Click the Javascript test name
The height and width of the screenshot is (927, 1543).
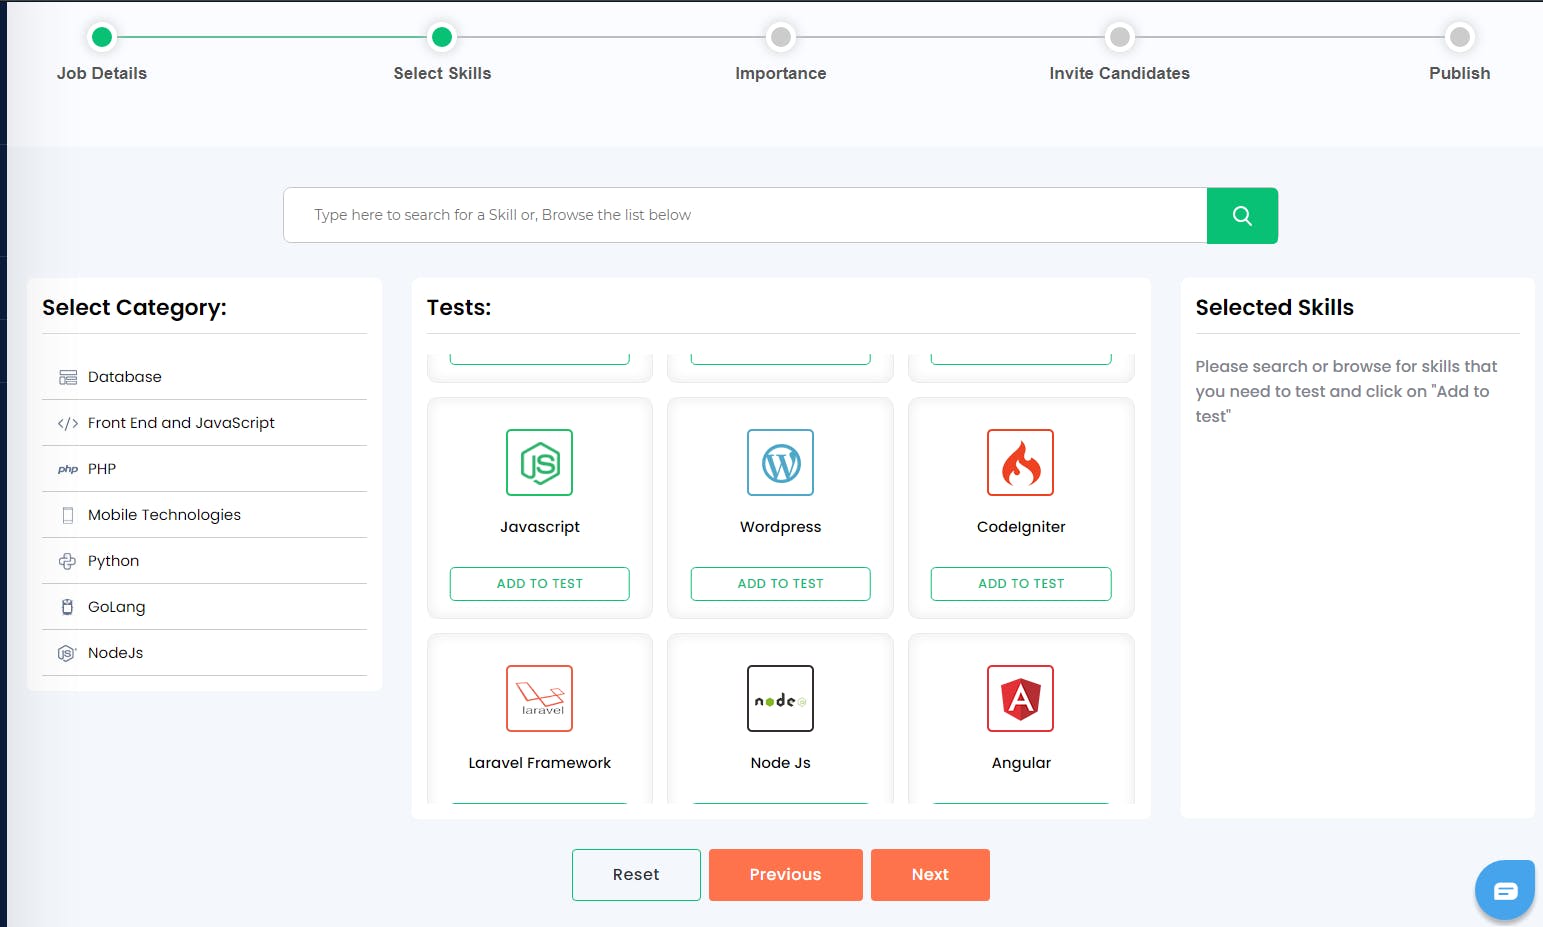point(540,527)
